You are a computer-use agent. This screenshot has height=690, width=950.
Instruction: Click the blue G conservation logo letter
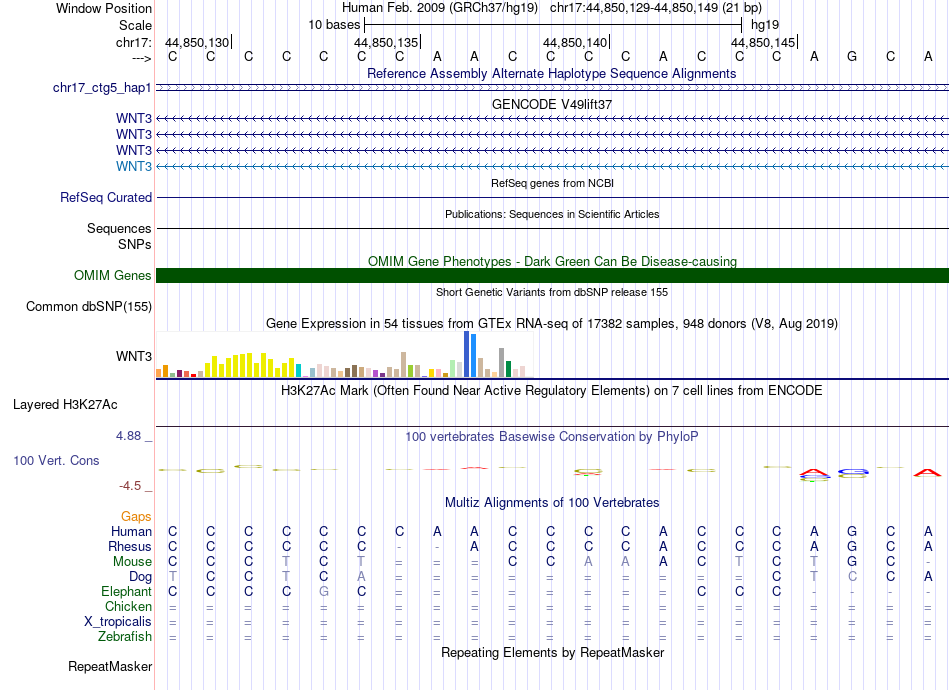(x=853, y=471)
